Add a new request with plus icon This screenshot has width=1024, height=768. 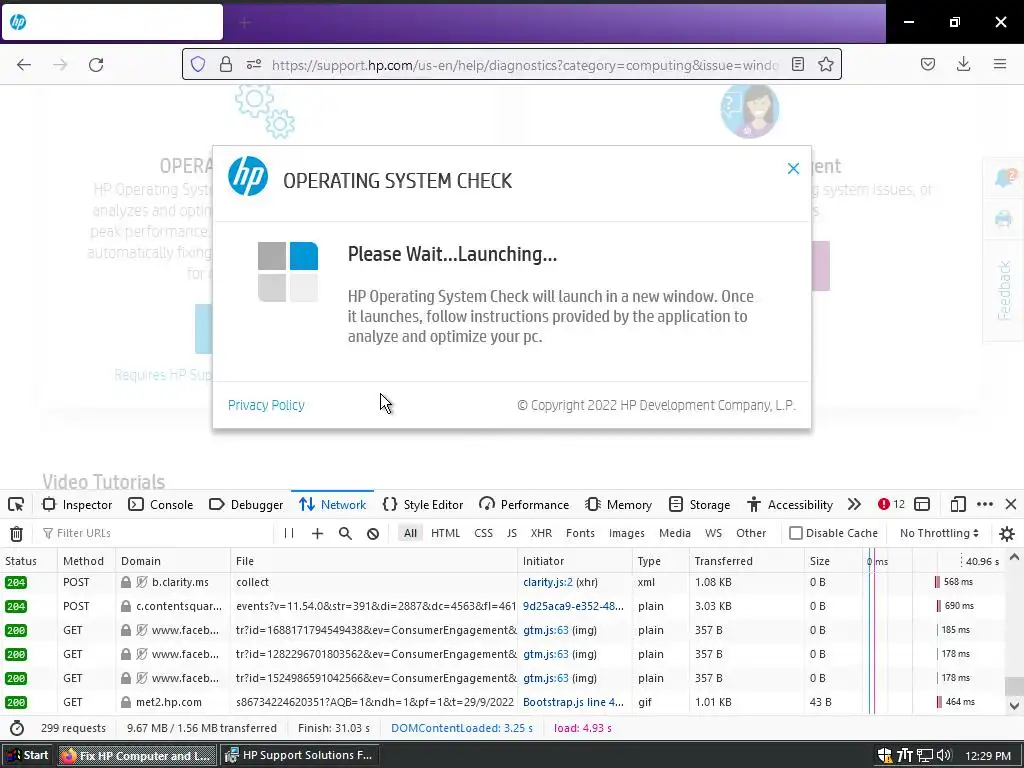(x=317, y=533)
